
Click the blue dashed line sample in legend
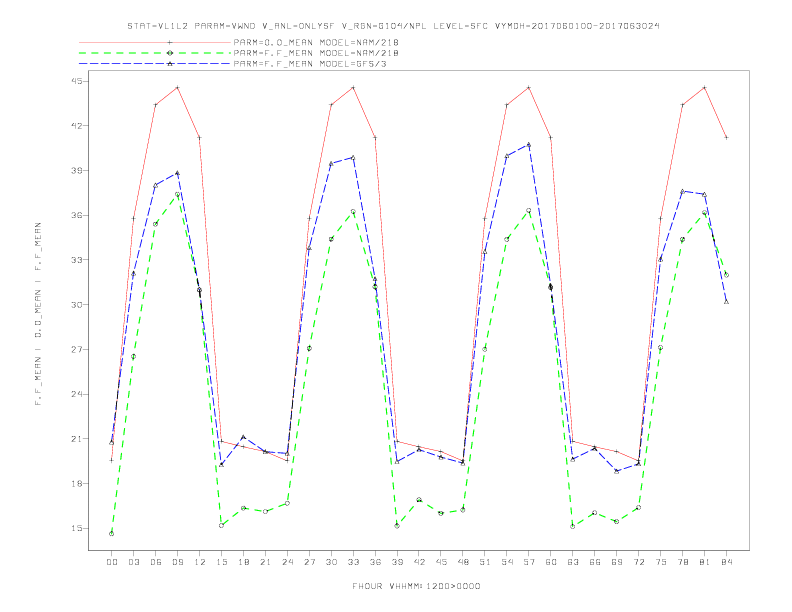[x=155, y=64]
